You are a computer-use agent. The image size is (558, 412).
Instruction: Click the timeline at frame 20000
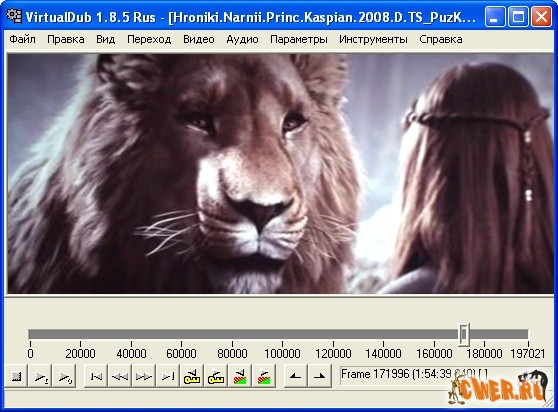click(80, 334)
